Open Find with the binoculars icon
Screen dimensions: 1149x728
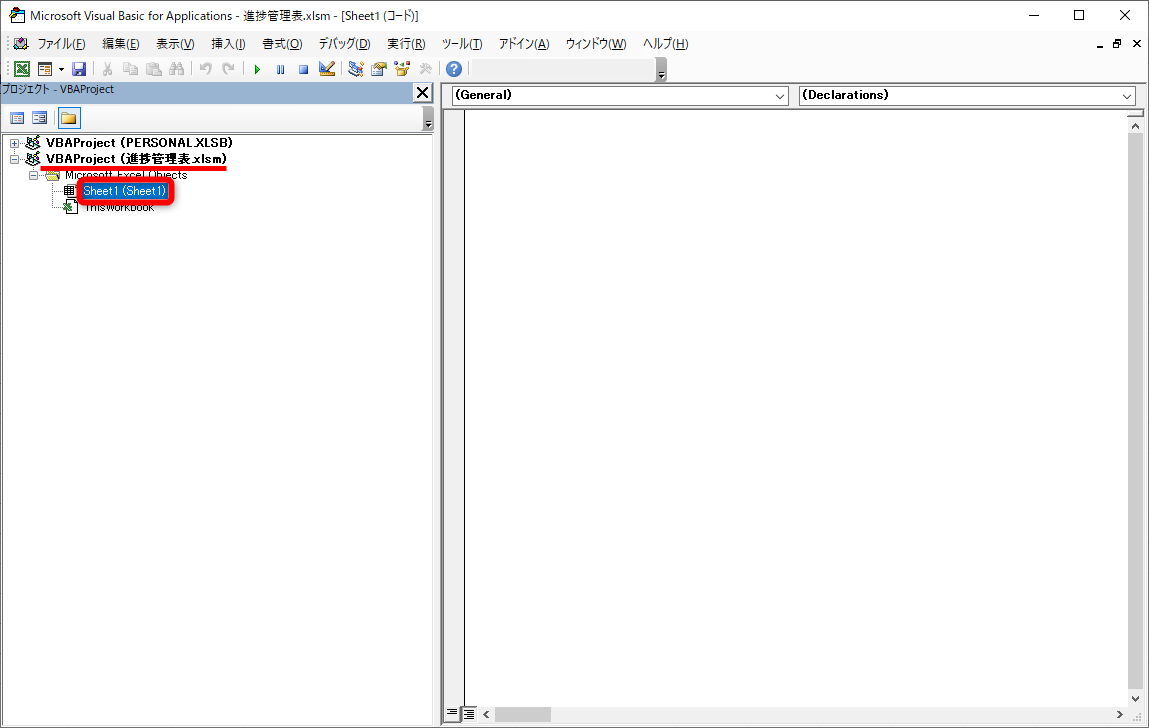(177, 69)
